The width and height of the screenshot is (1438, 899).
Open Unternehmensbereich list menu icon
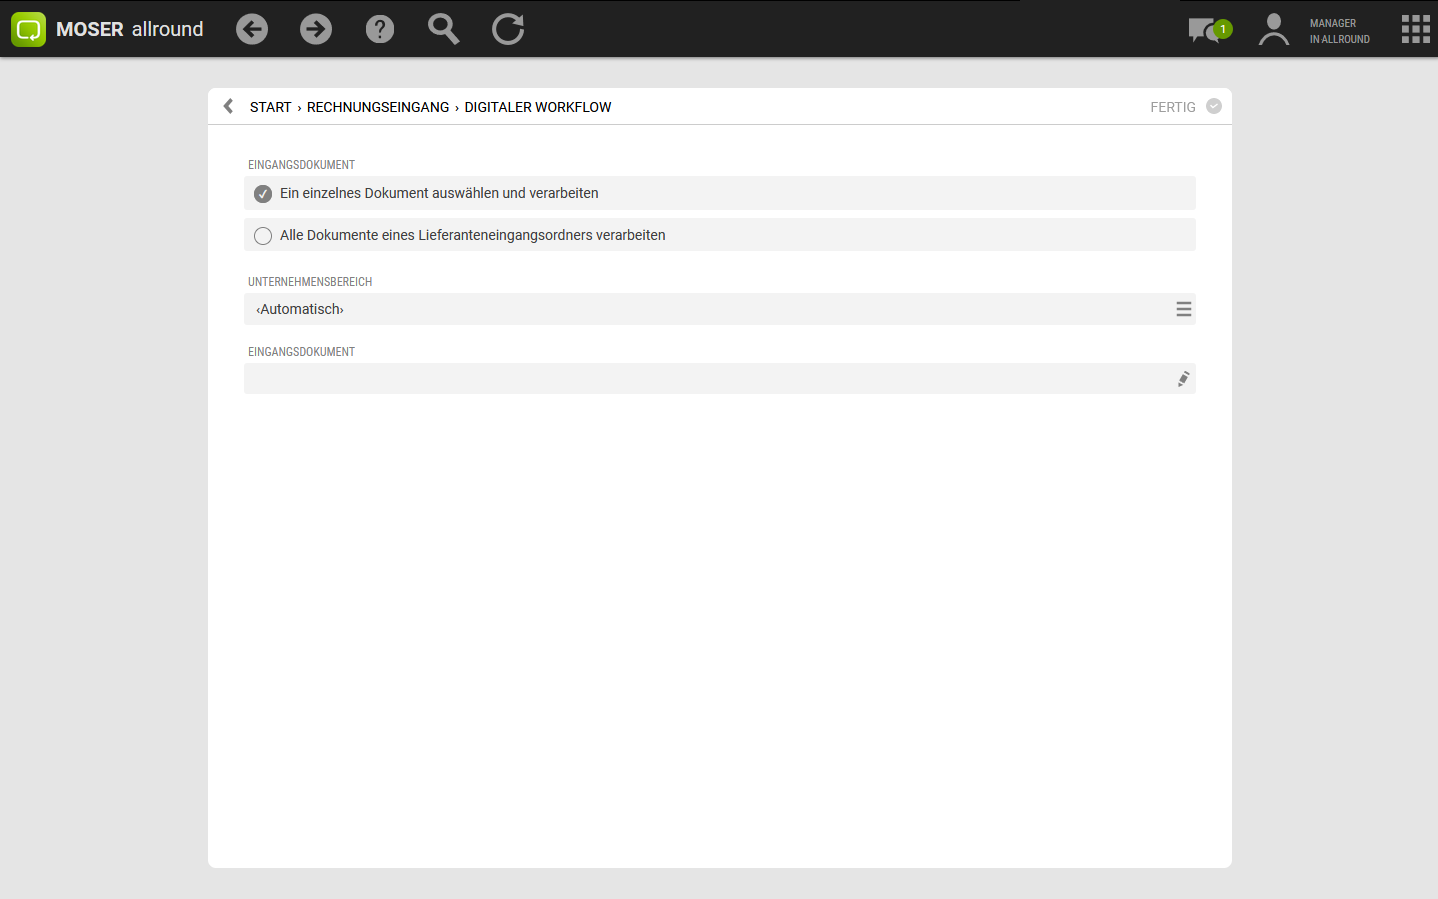(1183, 309)
